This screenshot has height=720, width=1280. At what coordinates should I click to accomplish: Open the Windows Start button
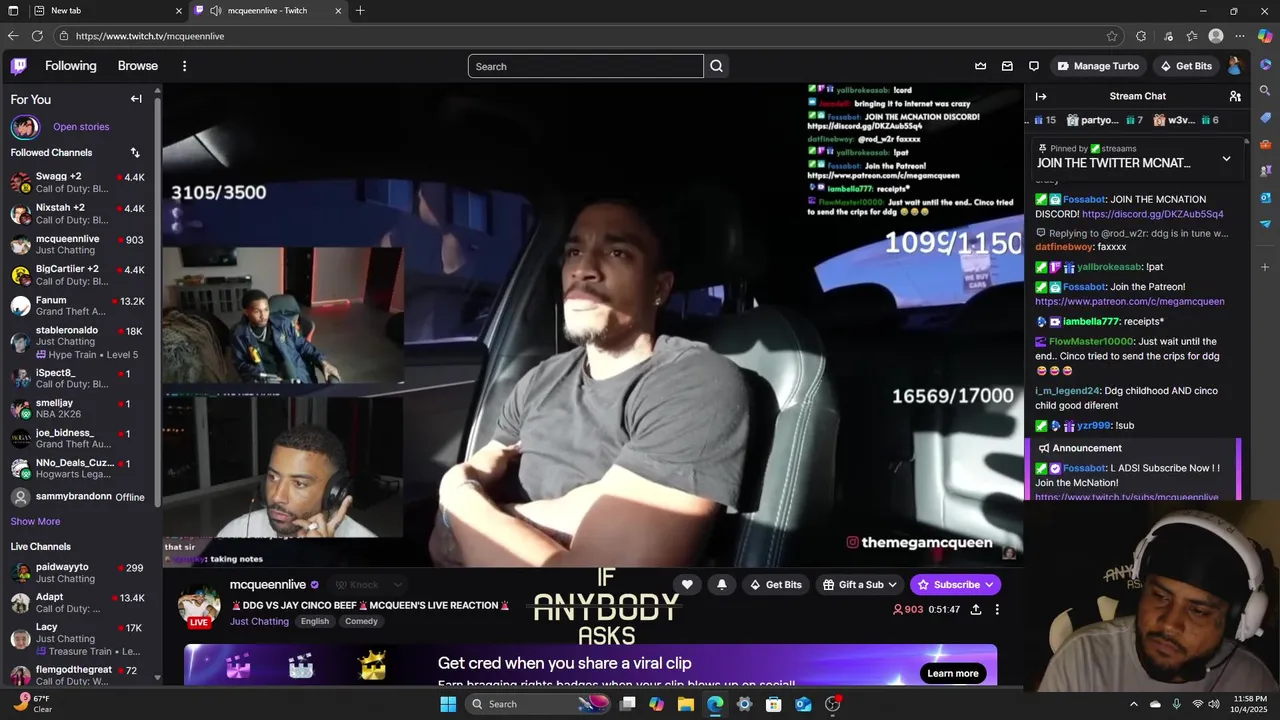click(x=448, y=704)
